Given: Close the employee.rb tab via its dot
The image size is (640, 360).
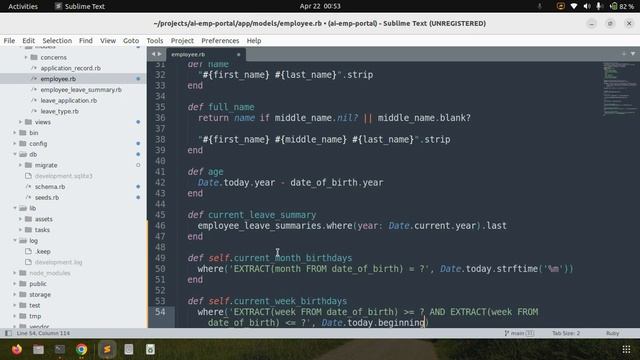Looking at the screenshot, I should click(x=238, y=54).
